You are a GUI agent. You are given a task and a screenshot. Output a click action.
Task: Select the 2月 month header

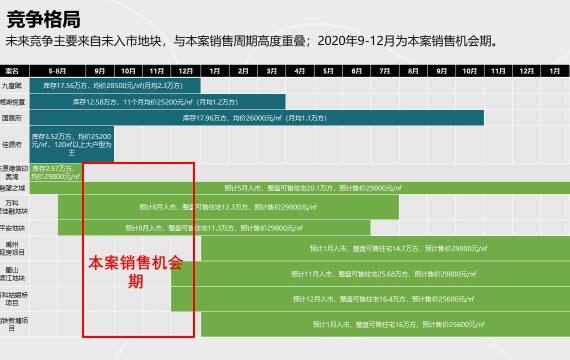tap(243, 71)
